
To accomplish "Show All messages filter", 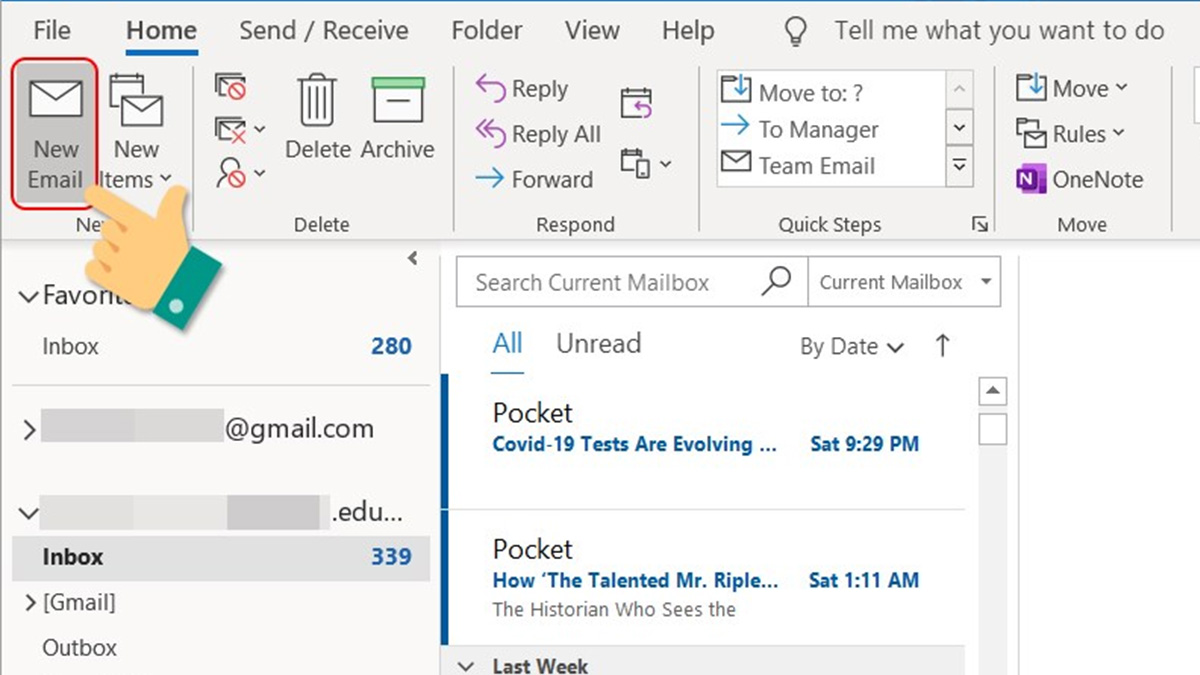I will [508, 344].
